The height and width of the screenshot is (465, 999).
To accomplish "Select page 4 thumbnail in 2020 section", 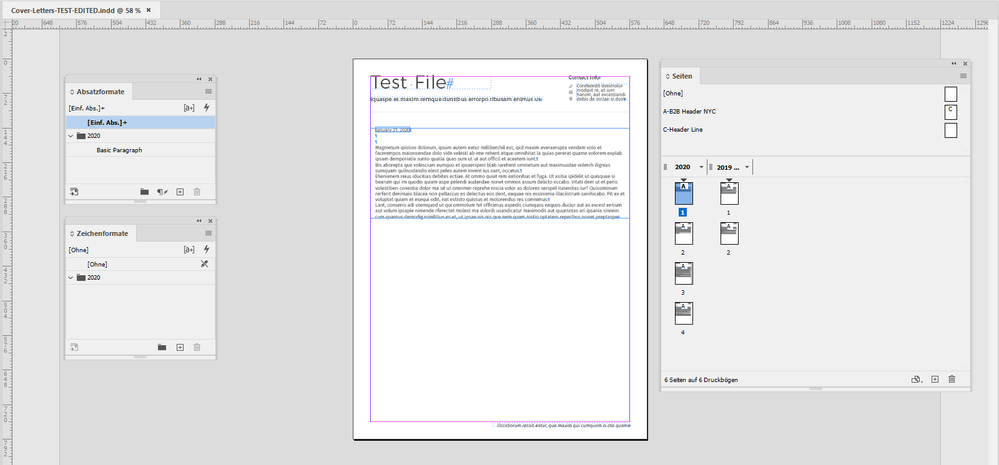I will click(683, 313).
